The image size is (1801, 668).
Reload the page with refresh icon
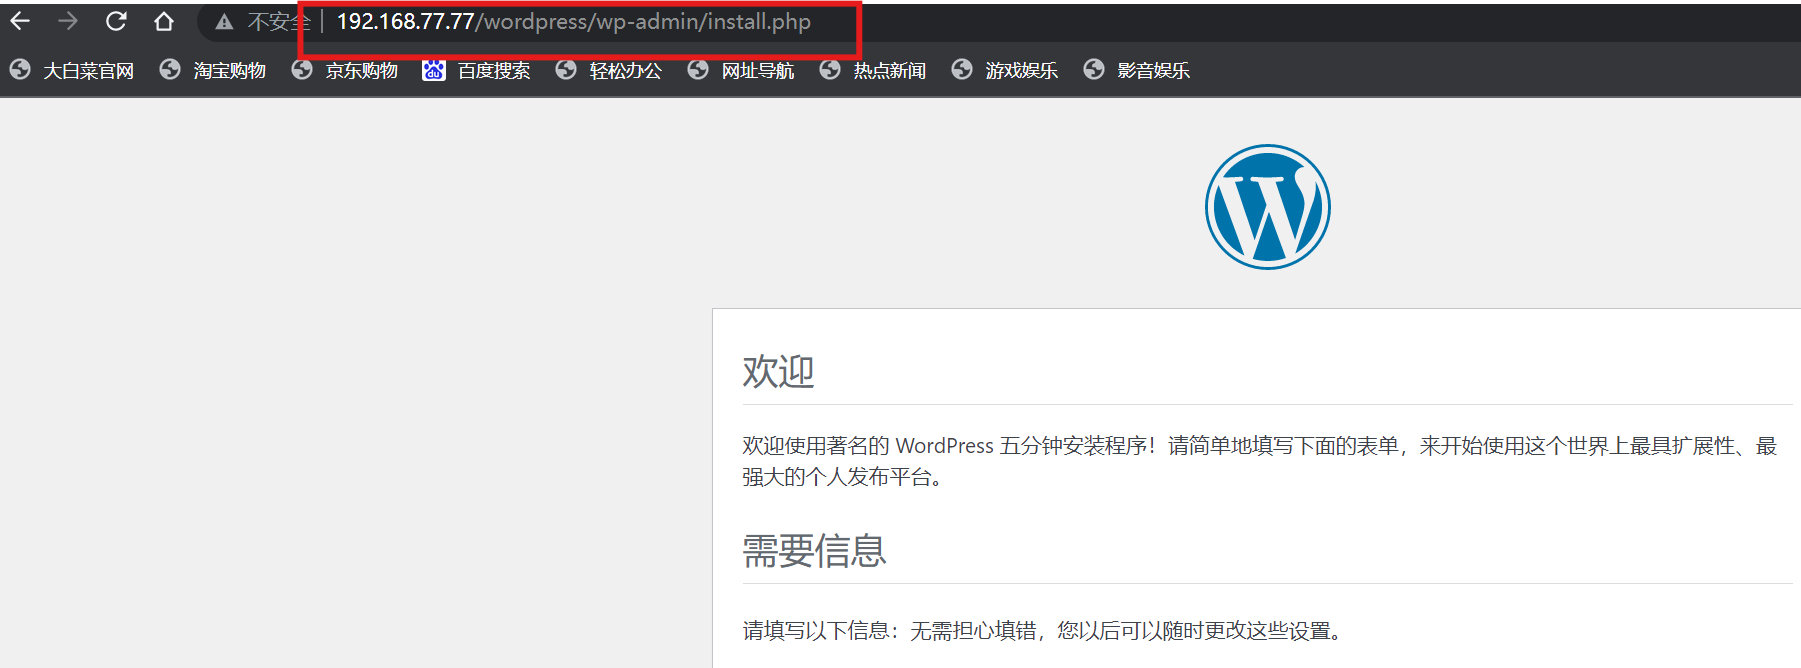pos(116,21)
